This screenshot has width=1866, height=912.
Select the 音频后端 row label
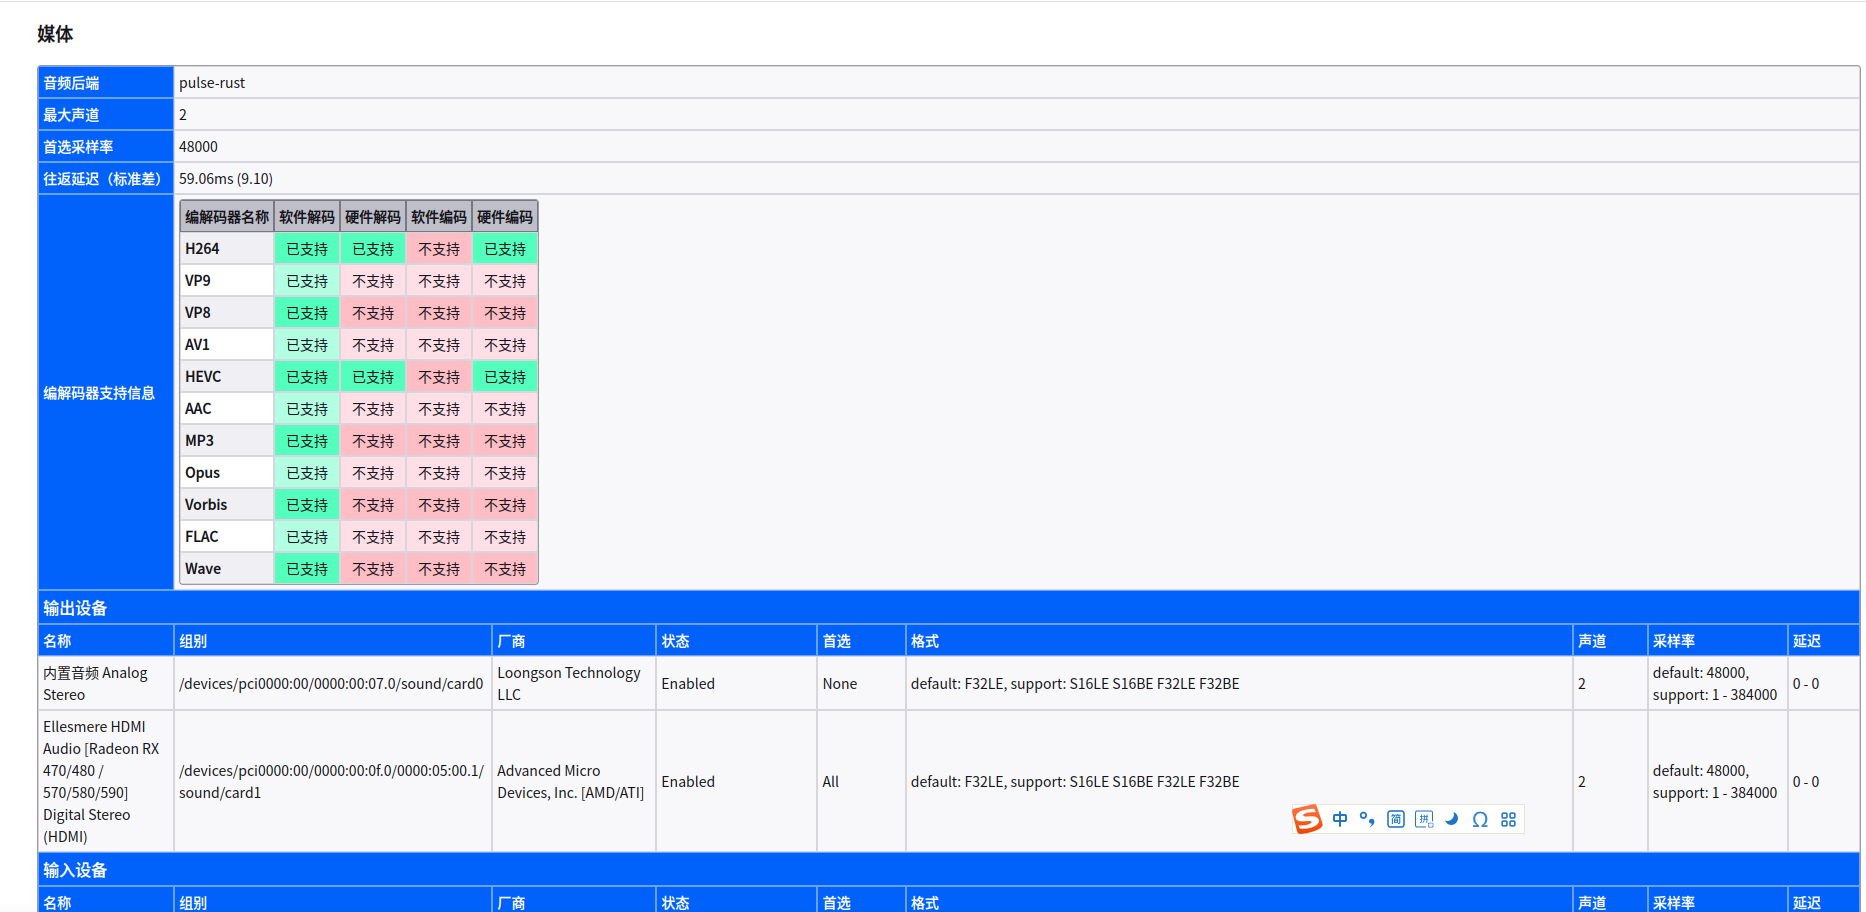click(x=105, y=83)
